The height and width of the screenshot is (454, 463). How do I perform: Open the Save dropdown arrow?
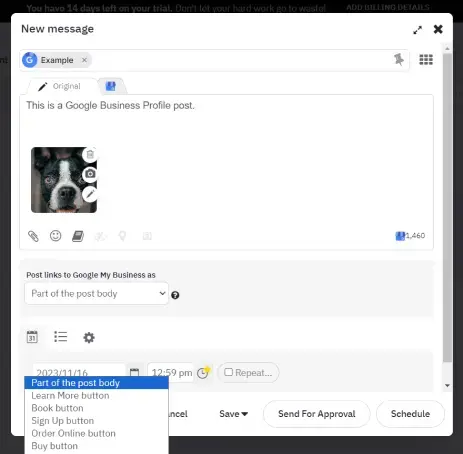point(245,414)
